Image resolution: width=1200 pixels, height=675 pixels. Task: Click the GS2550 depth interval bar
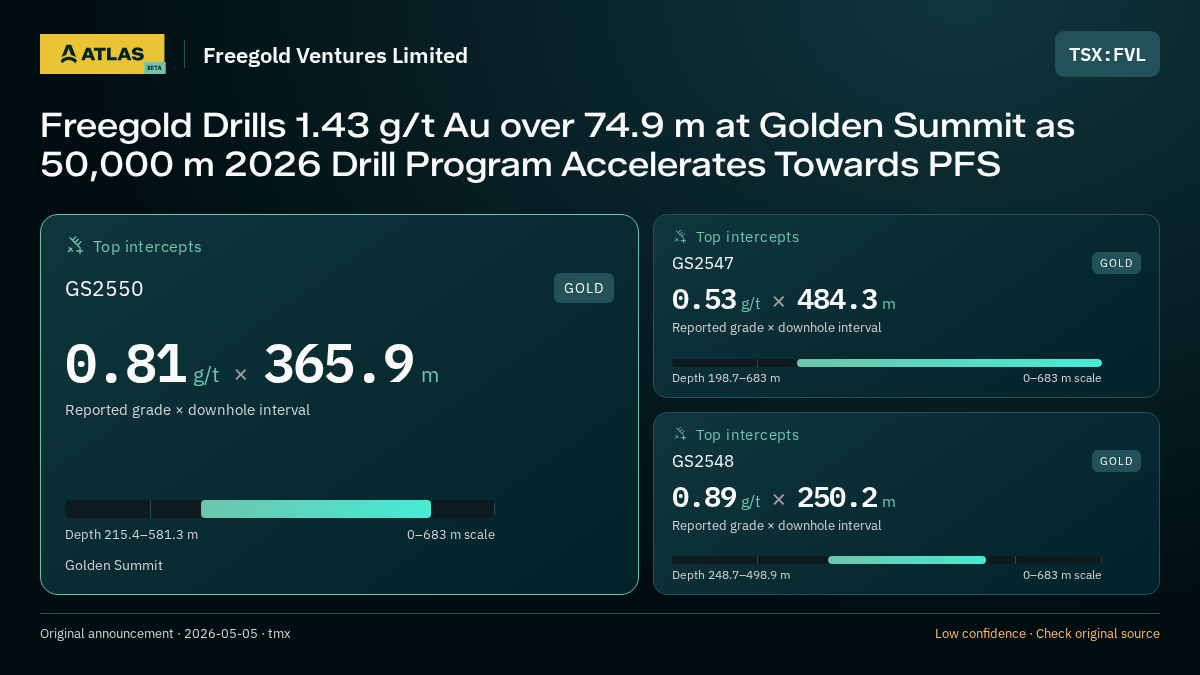pos(280,508)
